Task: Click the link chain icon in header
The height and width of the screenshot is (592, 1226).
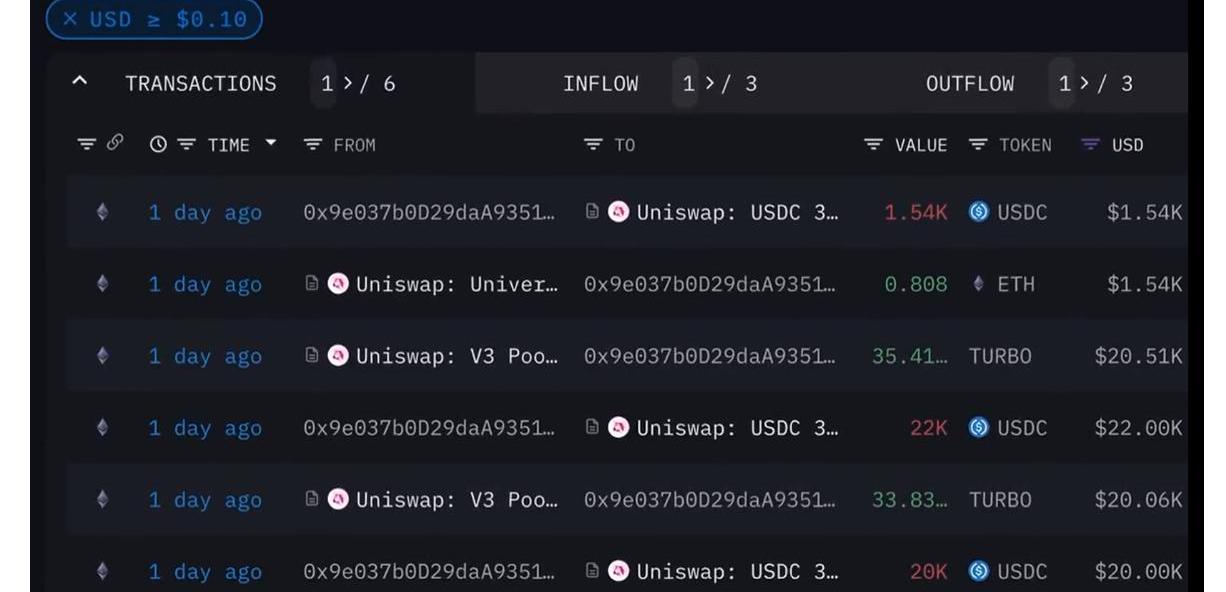Action: [x=115, y=143]
